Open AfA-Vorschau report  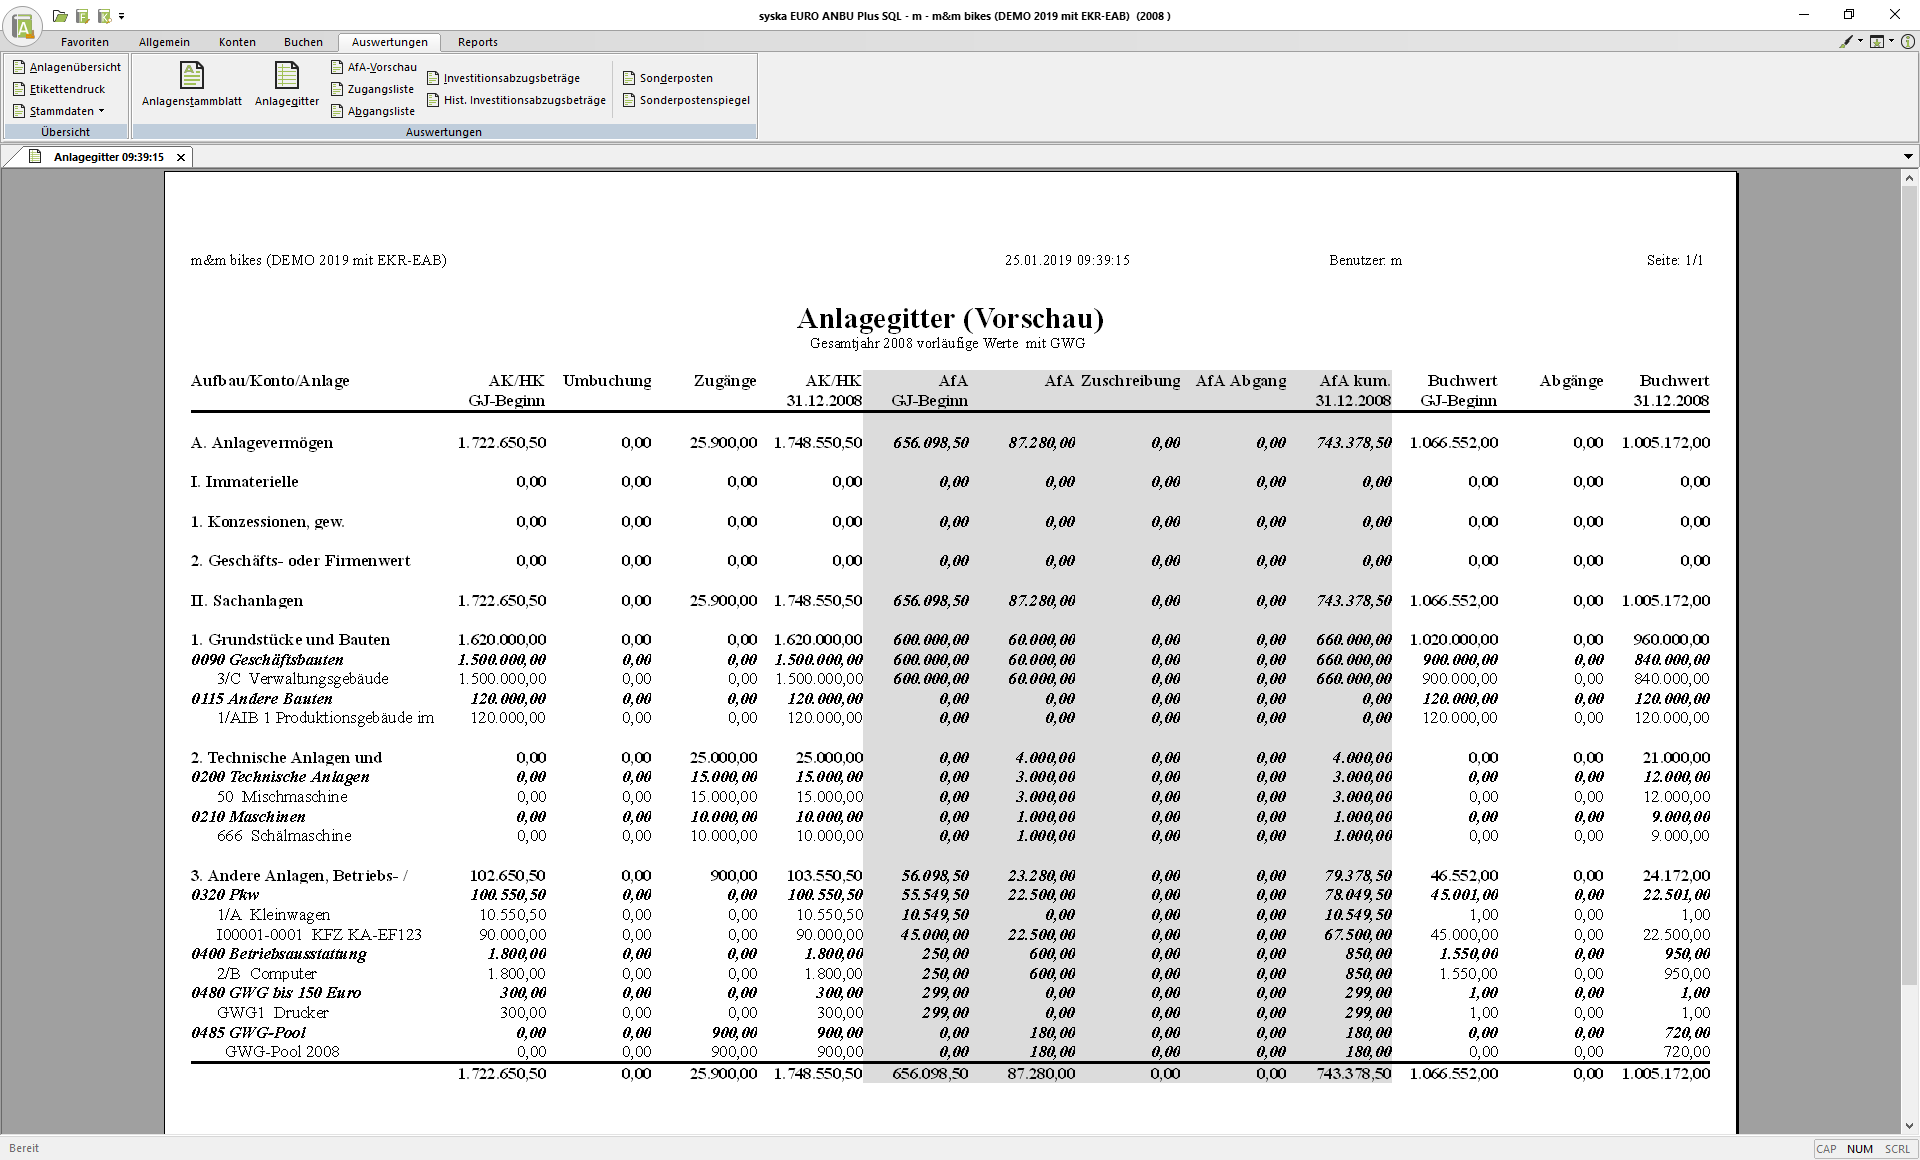point(374,67)
